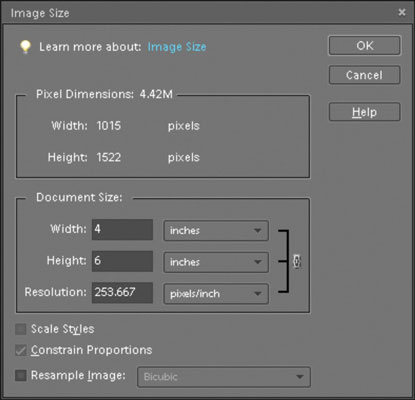This screenshot has width=415, height=400.
Task: Click the Resolution field showing 253.667
Action: [122, 292]
